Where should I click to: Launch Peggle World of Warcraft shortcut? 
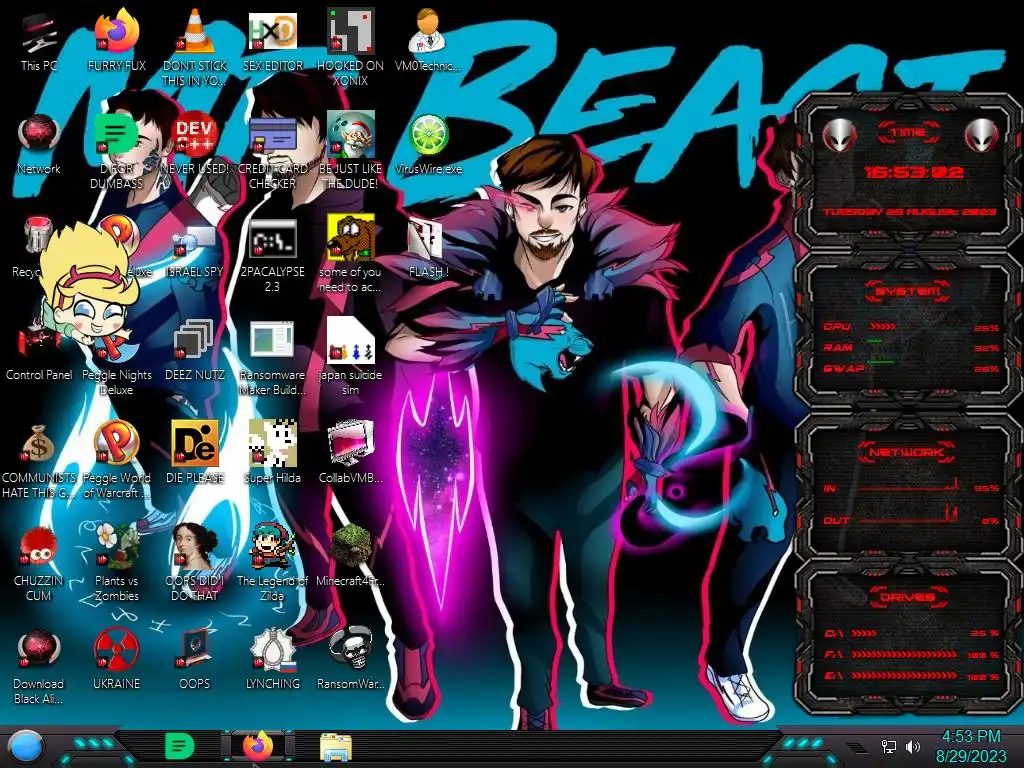[x=116, y=460]
